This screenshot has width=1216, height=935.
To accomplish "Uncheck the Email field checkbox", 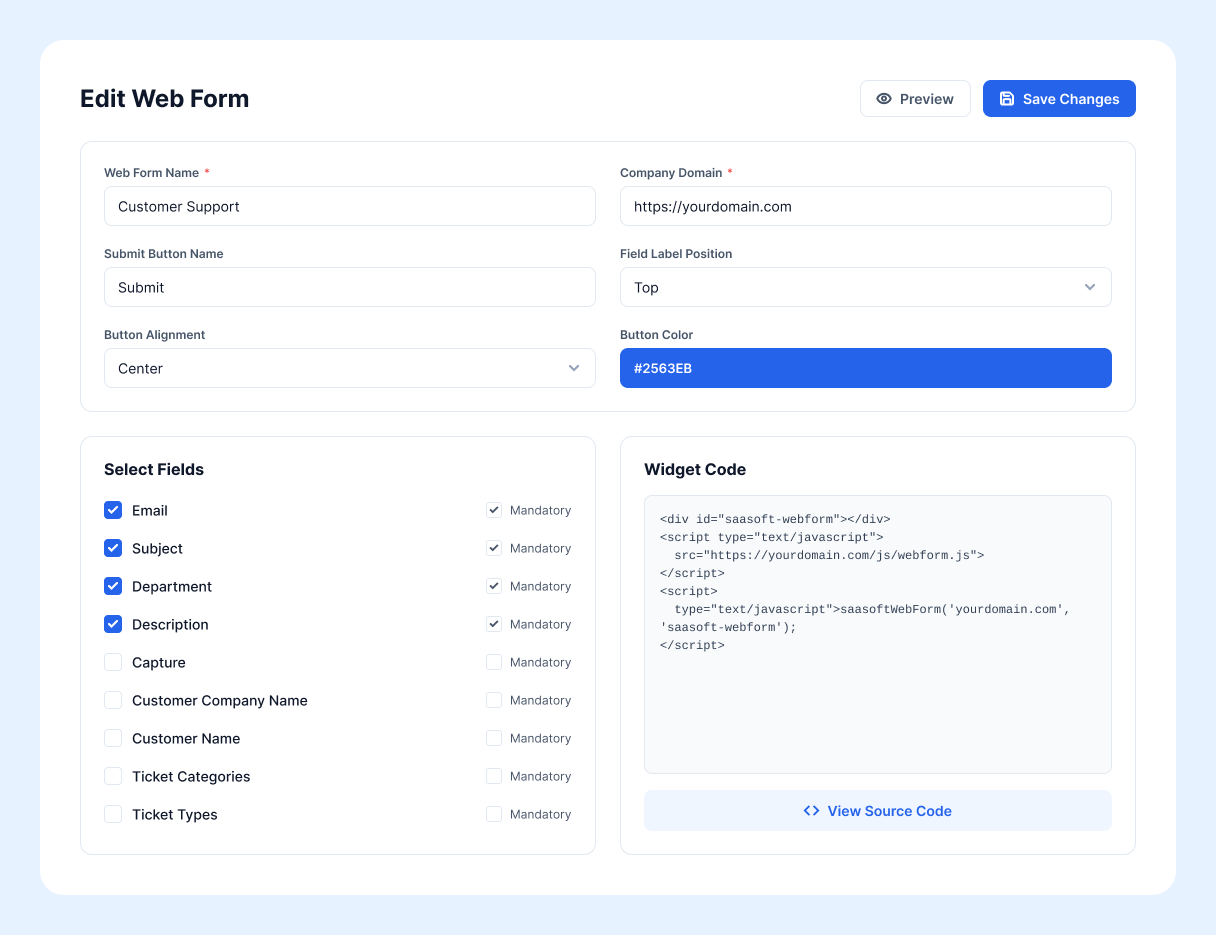I will tap(113, 510).
